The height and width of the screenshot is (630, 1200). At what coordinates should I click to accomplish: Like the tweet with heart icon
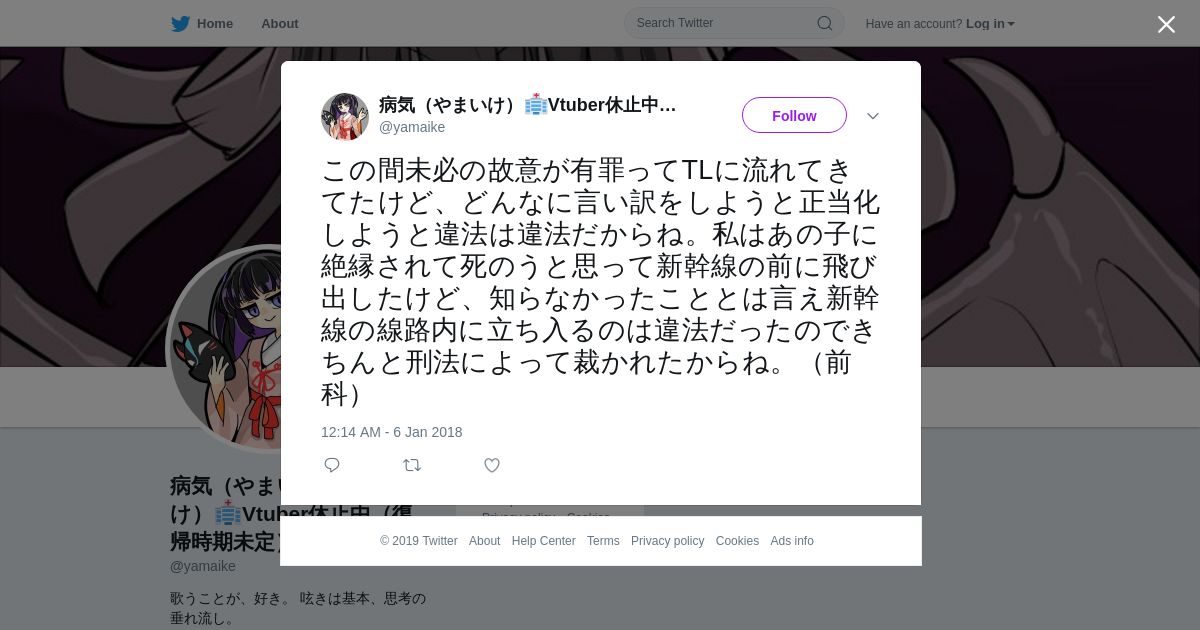tap(492, 465)
